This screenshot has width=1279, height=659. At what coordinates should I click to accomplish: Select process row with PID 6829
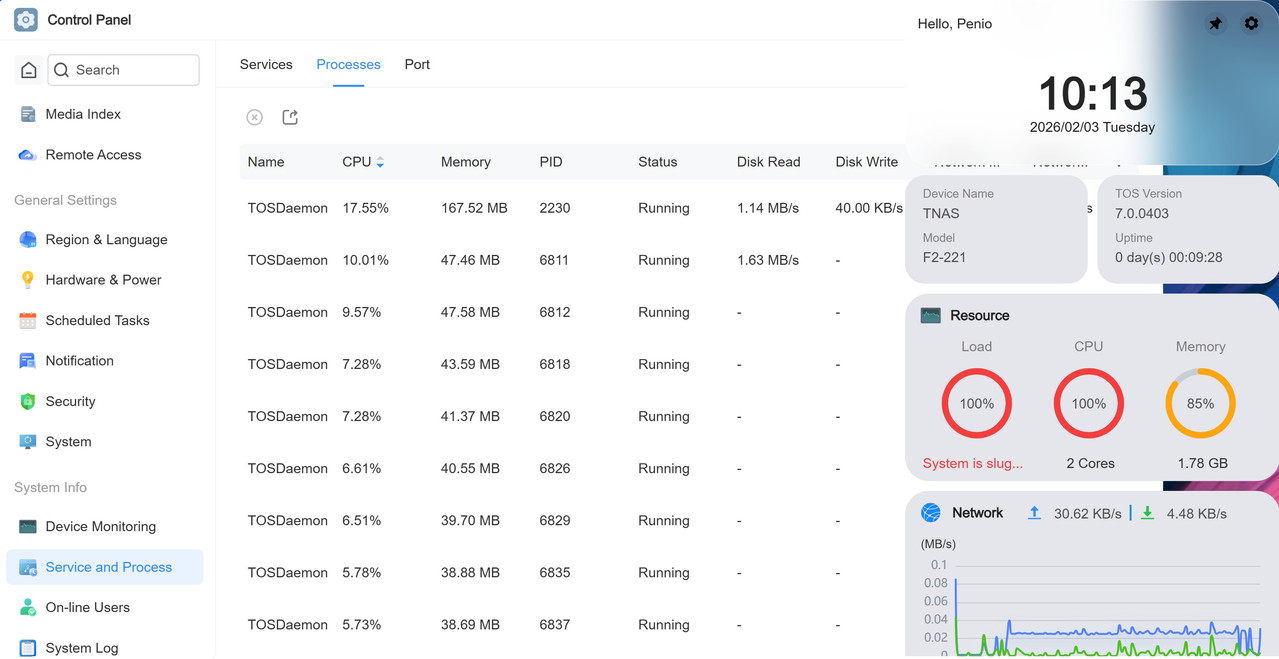572,520
